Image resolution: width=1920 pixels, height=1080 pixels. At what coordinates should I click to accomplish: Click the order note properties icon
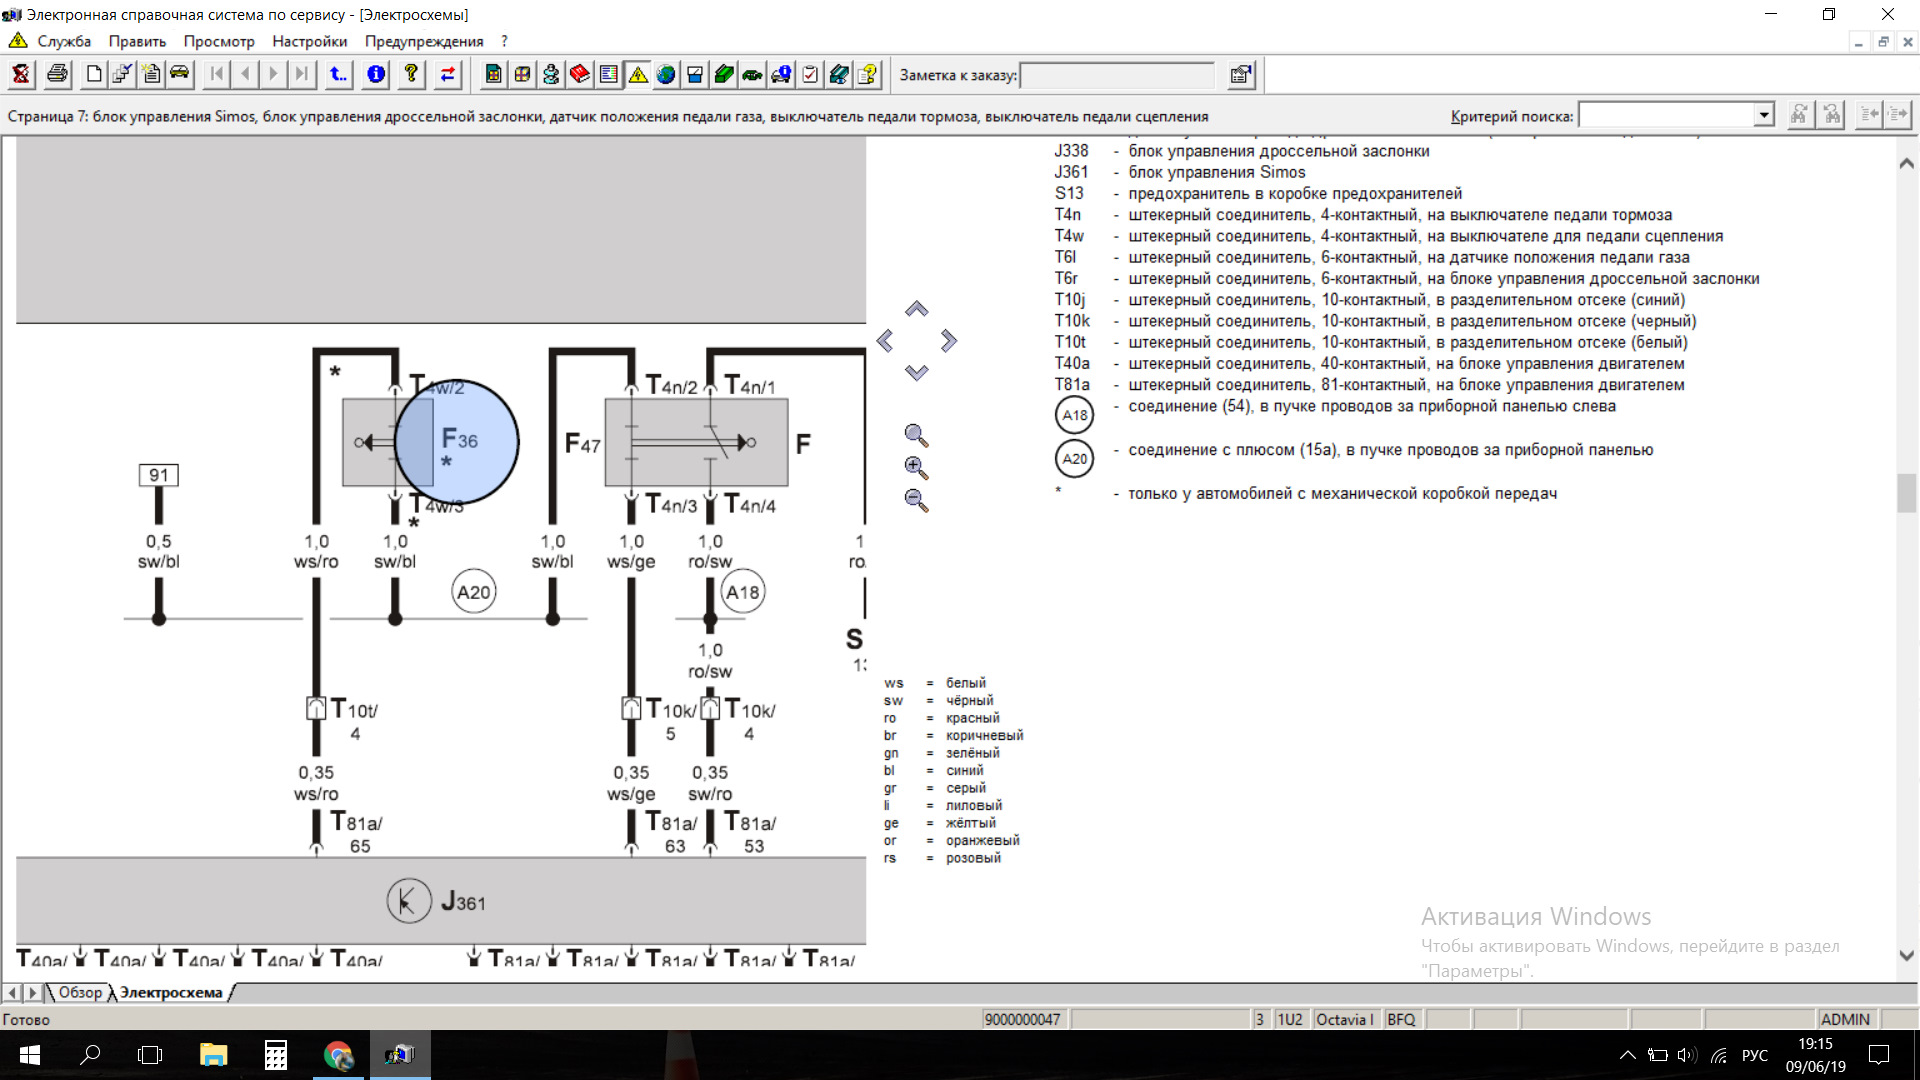(1241, 75)
